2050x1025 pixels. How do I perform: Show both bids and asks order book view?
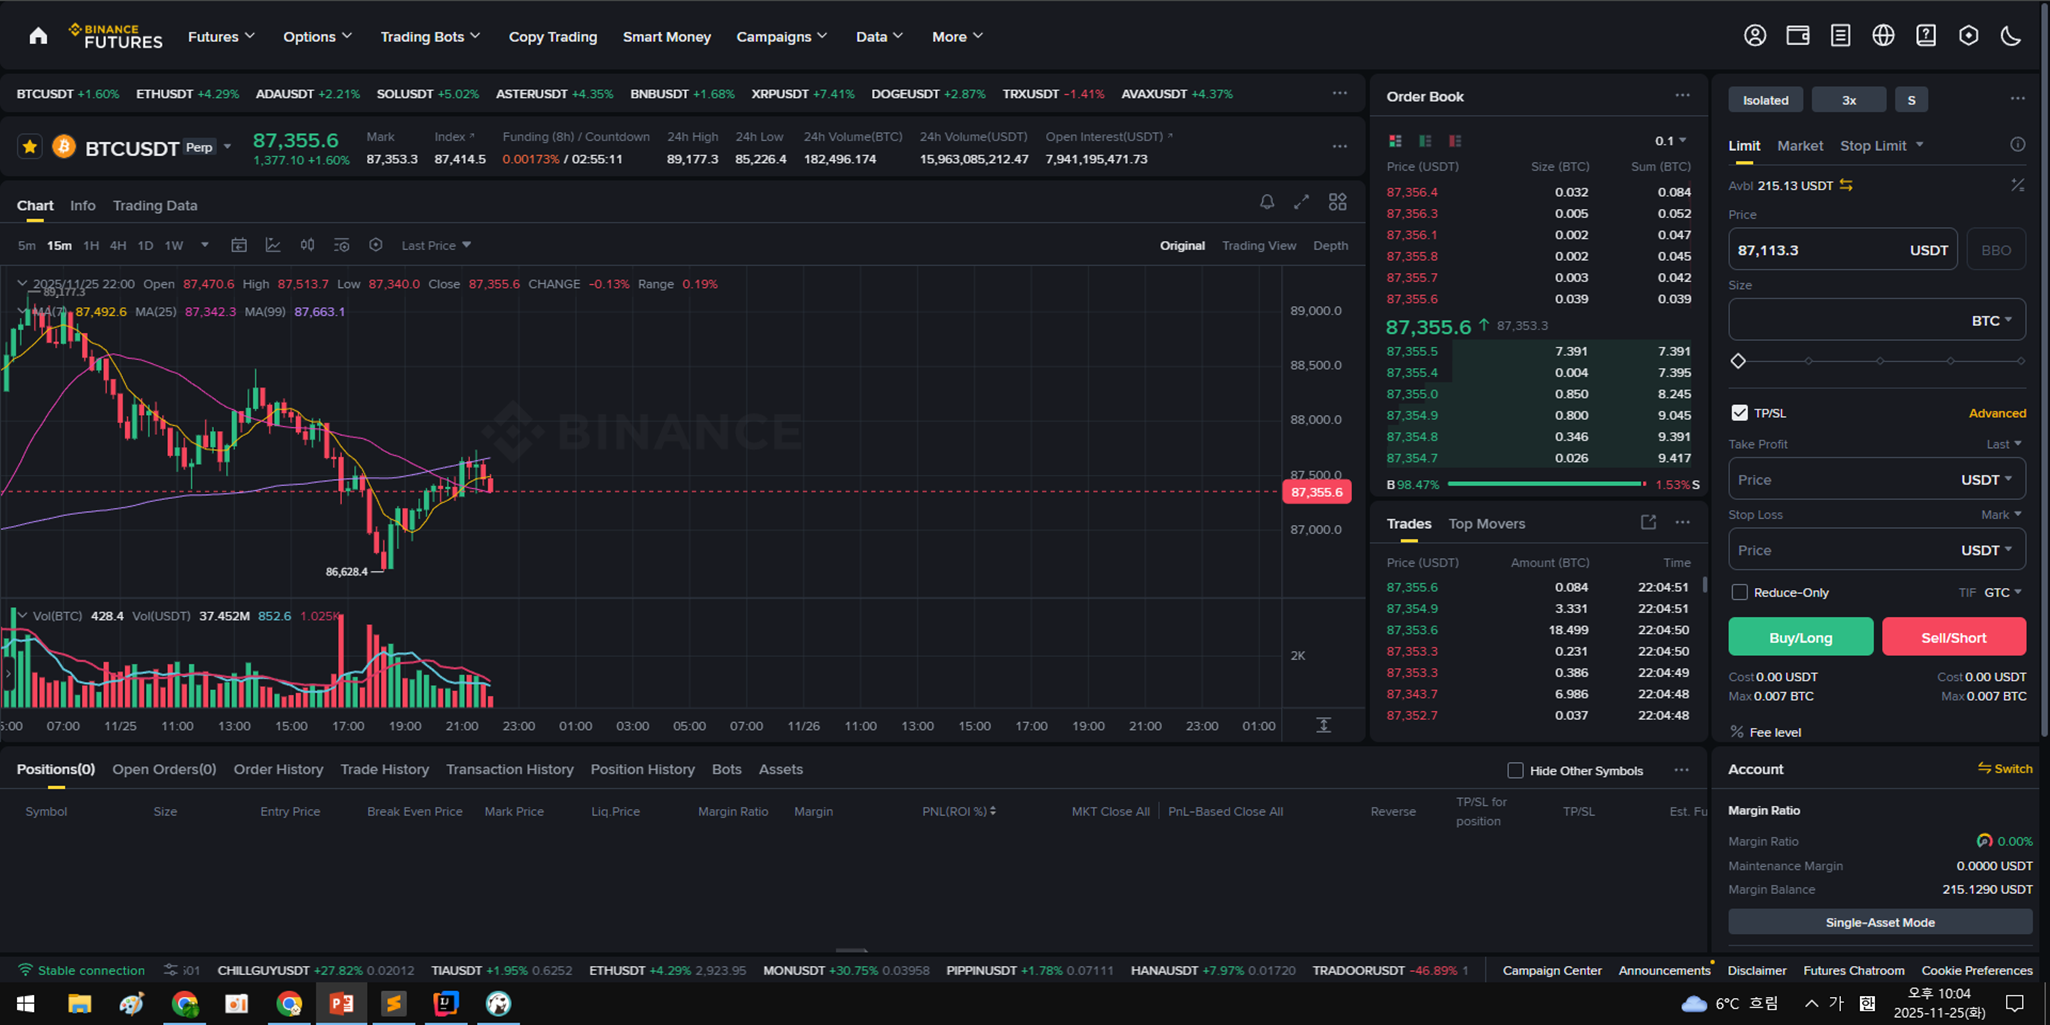pyautogui.click(x=1395, y=141)
